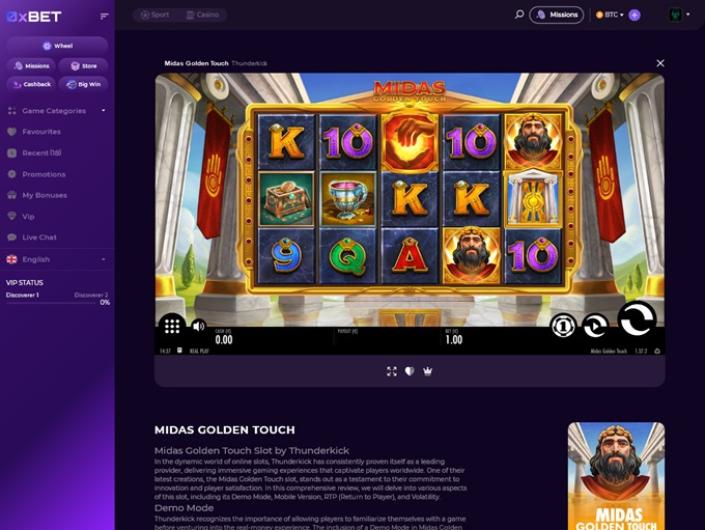Switch to the Sport tab
Screen dimensions: 705x530
(155, 15)
